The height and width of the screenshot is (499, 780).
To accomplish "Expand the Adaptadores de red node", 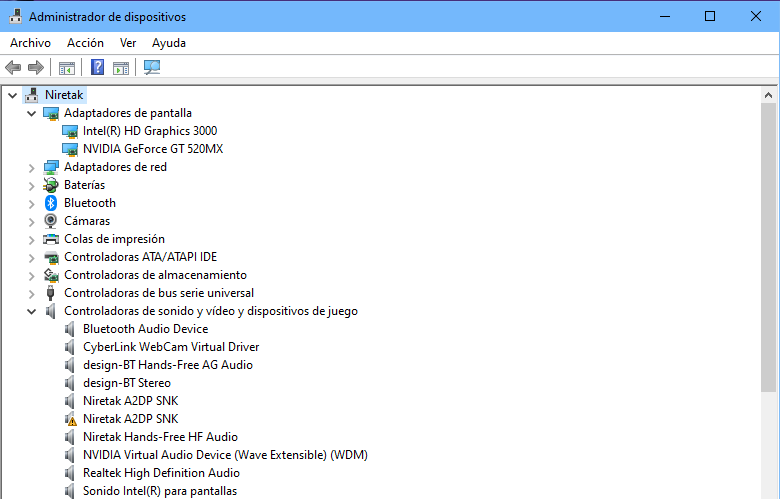I will pyautogui.click(x=31, y=168).
